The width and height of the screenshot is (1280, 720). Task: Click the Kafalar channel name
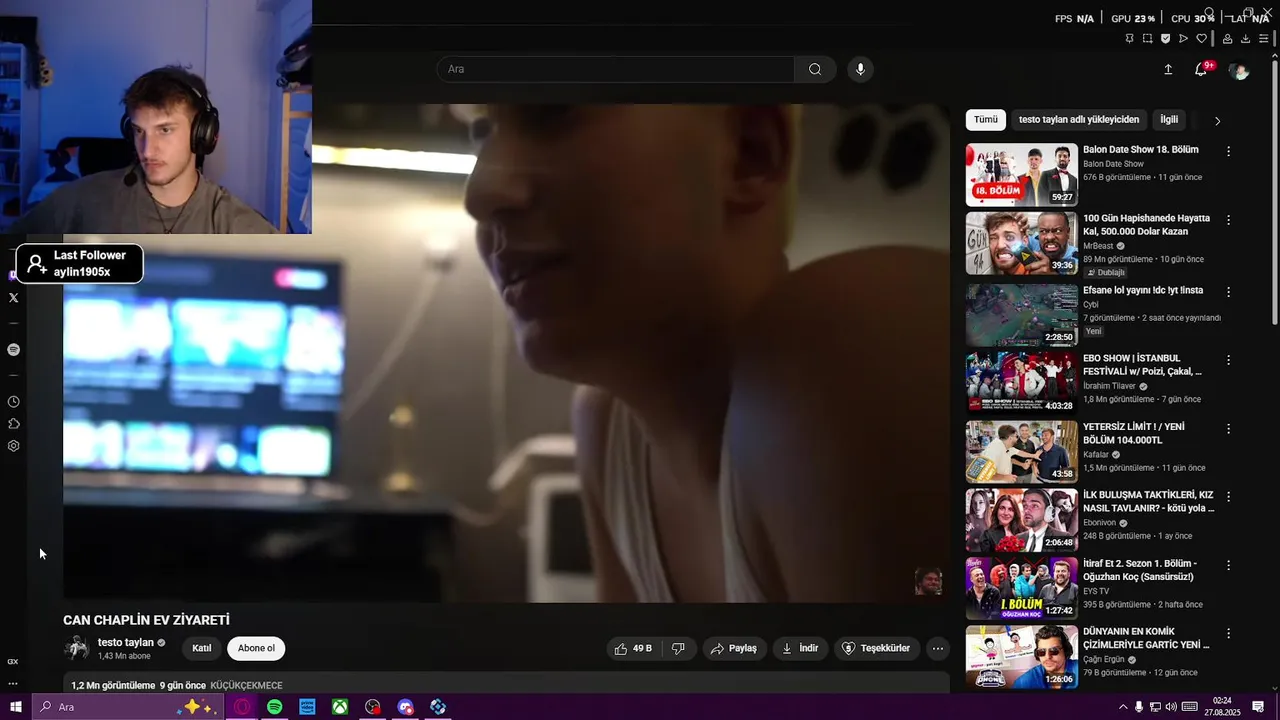1096,454
